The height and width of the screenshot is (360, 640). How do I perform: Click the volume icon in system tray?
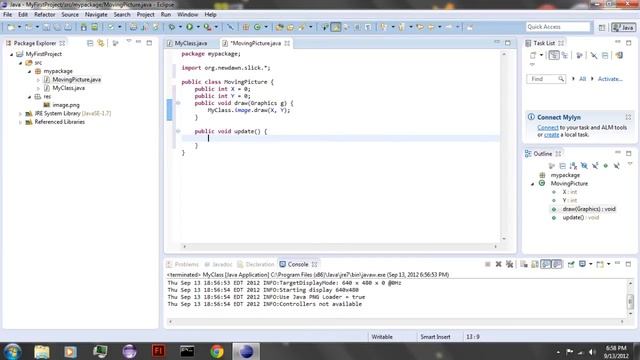pyautogui.click(x=592, y=352)
